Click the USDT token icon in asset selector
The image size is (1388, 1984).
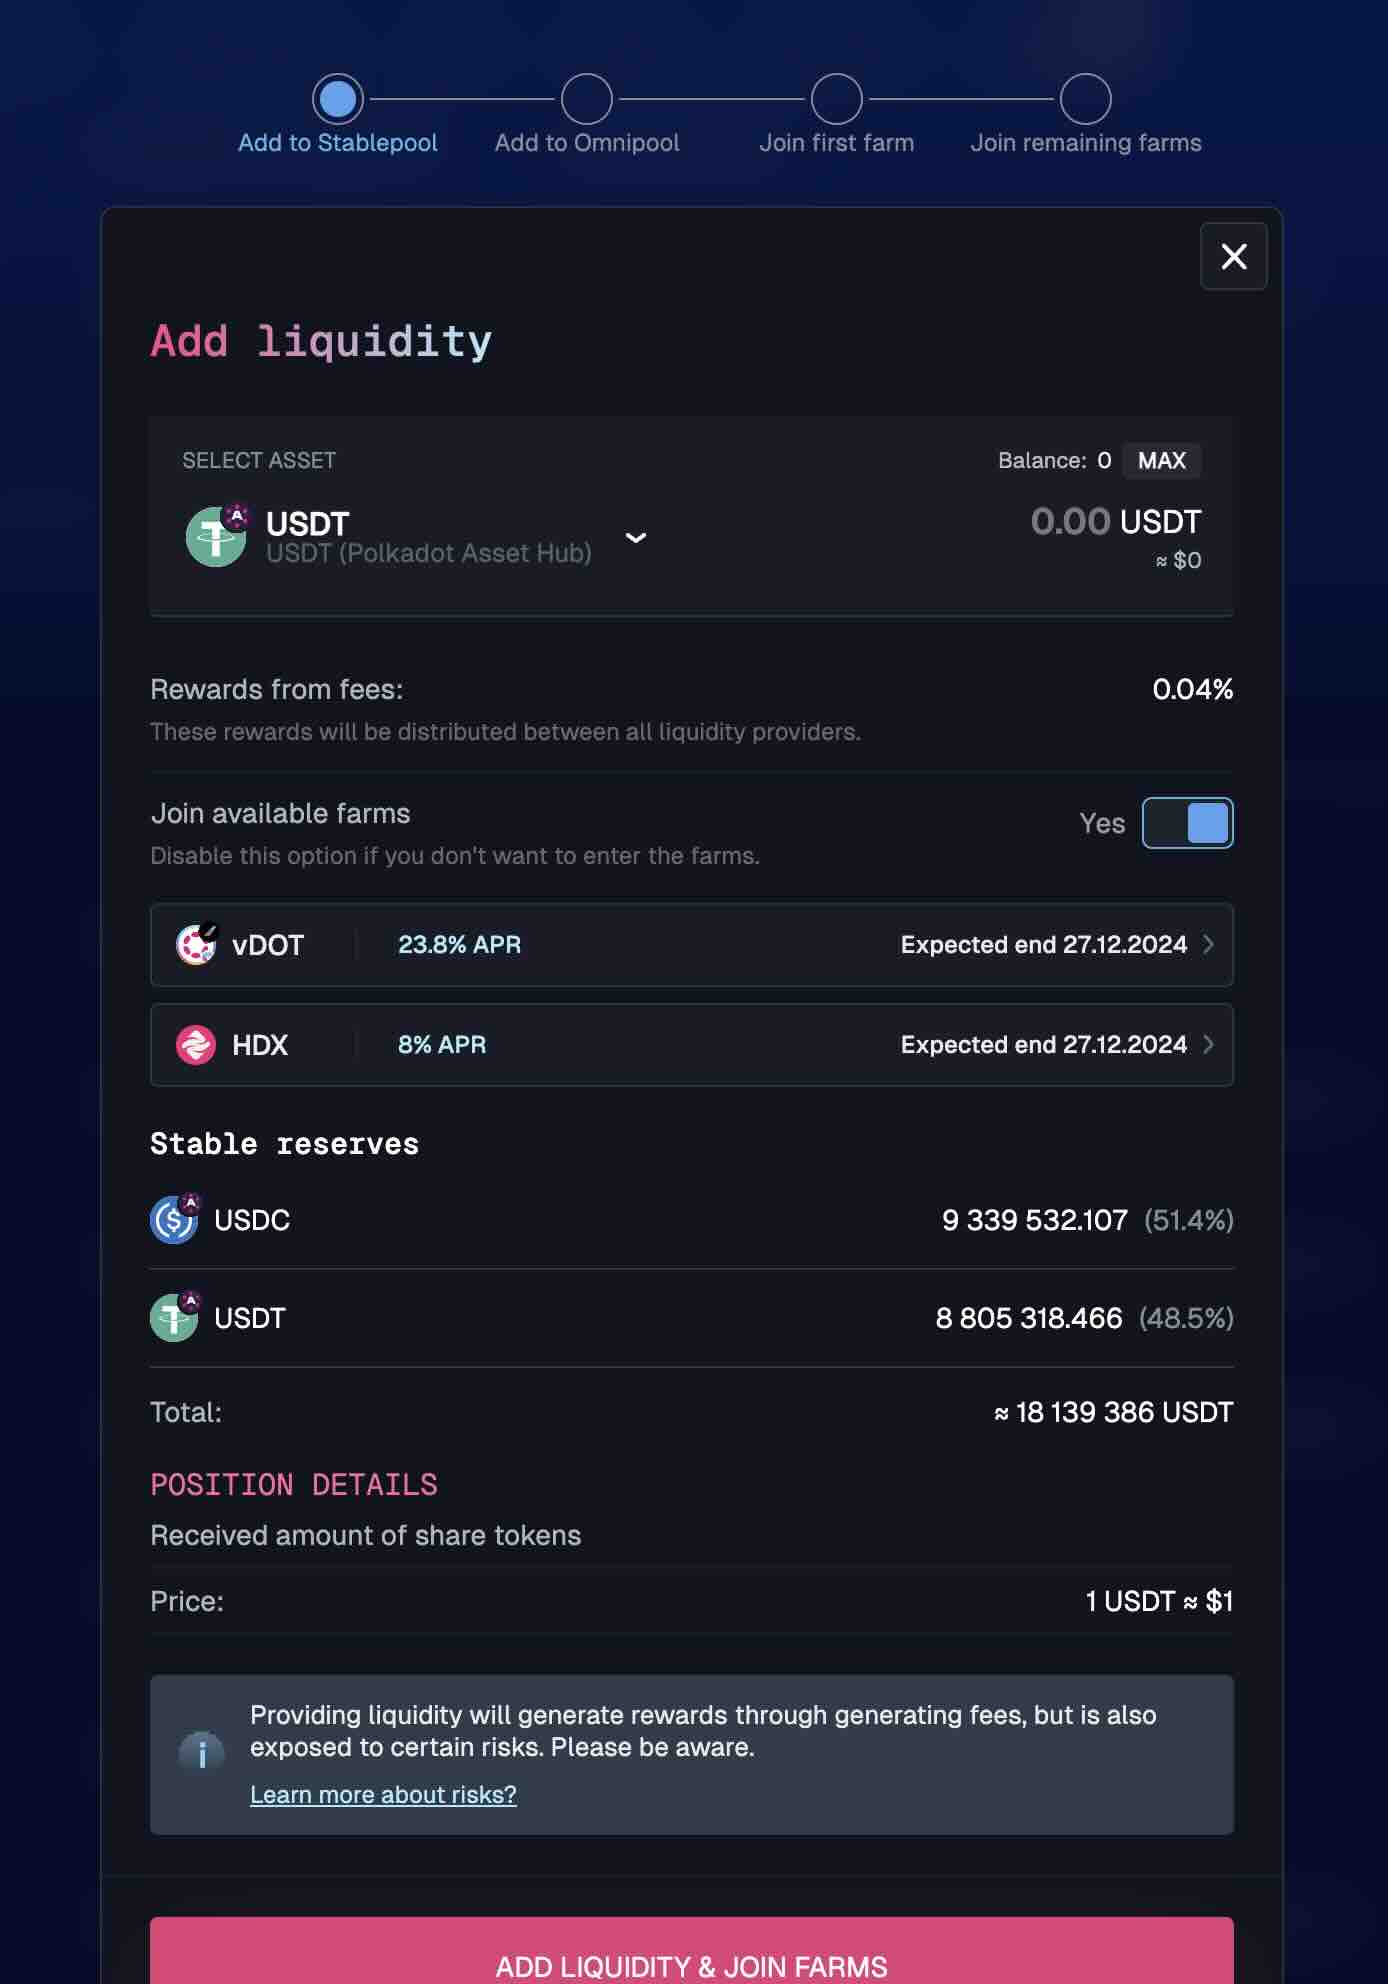(x=216, y=536)
